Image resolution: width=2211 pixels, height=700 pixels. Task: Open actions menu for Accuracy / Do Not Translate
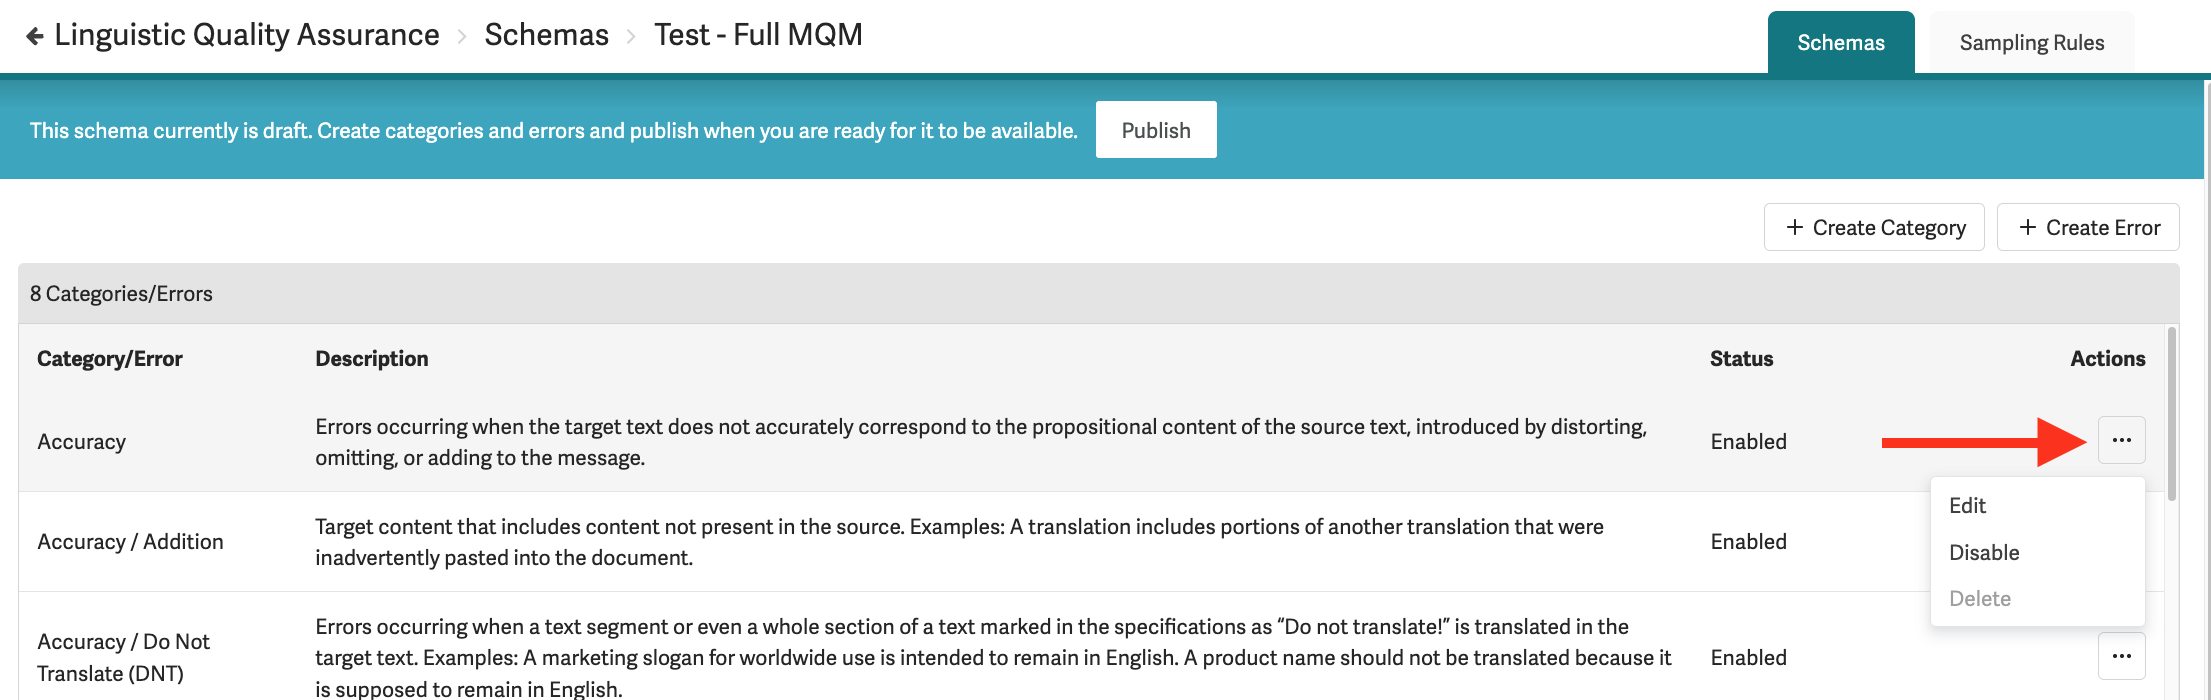(2121, 656)
